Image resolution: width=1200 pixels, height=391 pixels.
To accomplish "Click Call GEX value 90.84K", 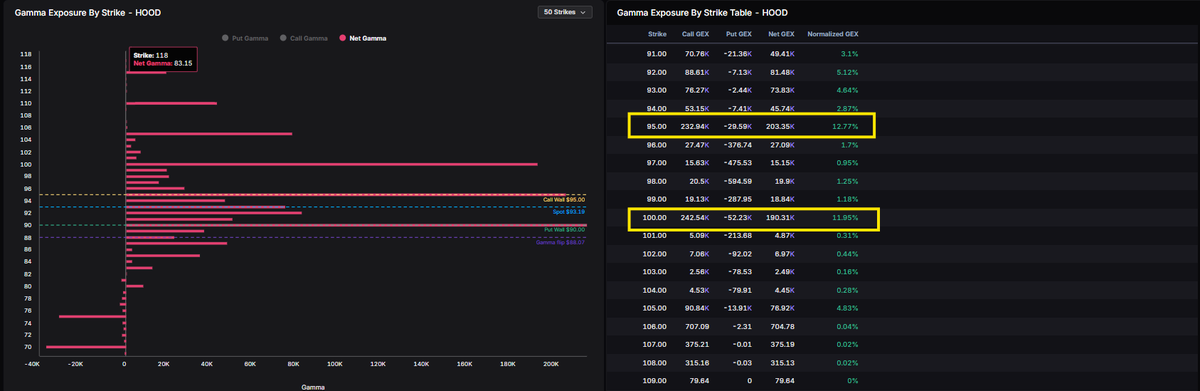I will tap(695, 308).
